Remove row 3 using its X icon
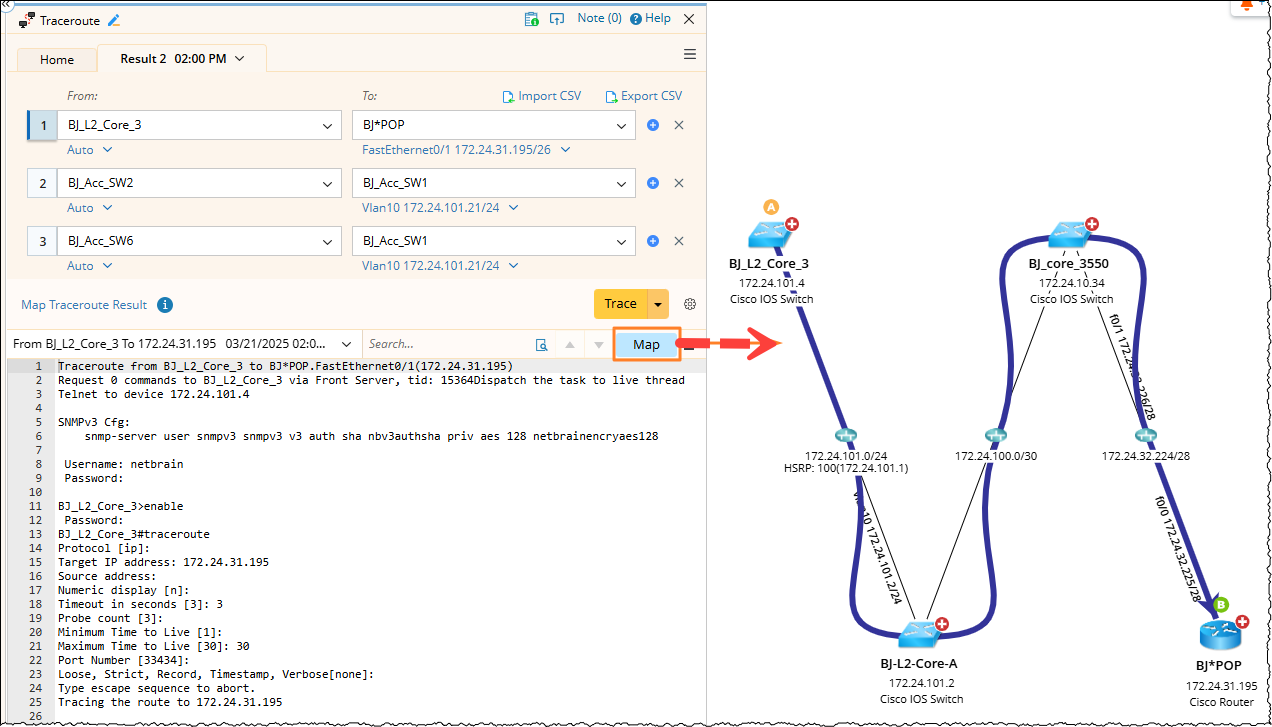1272x727 pixels. 679,241
